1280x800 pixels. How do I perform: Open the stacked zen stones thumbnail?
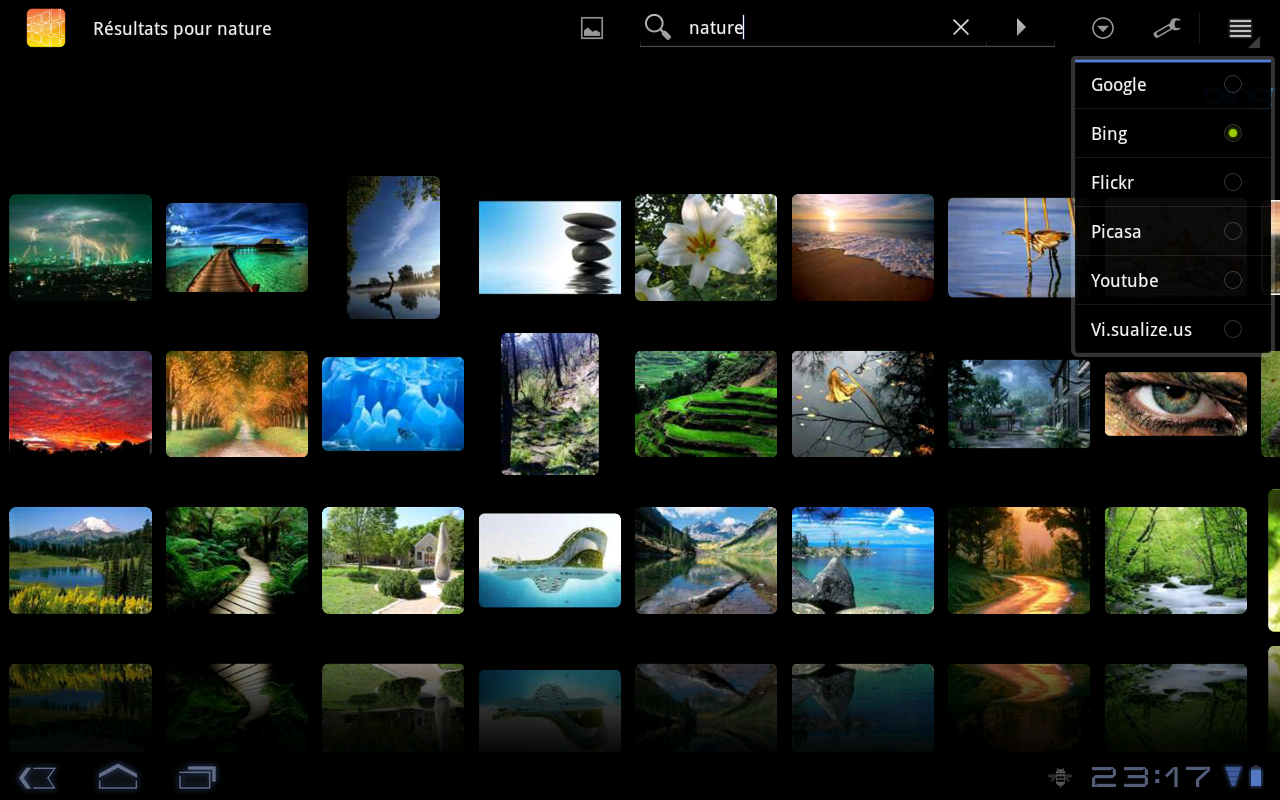coord(550,247)
